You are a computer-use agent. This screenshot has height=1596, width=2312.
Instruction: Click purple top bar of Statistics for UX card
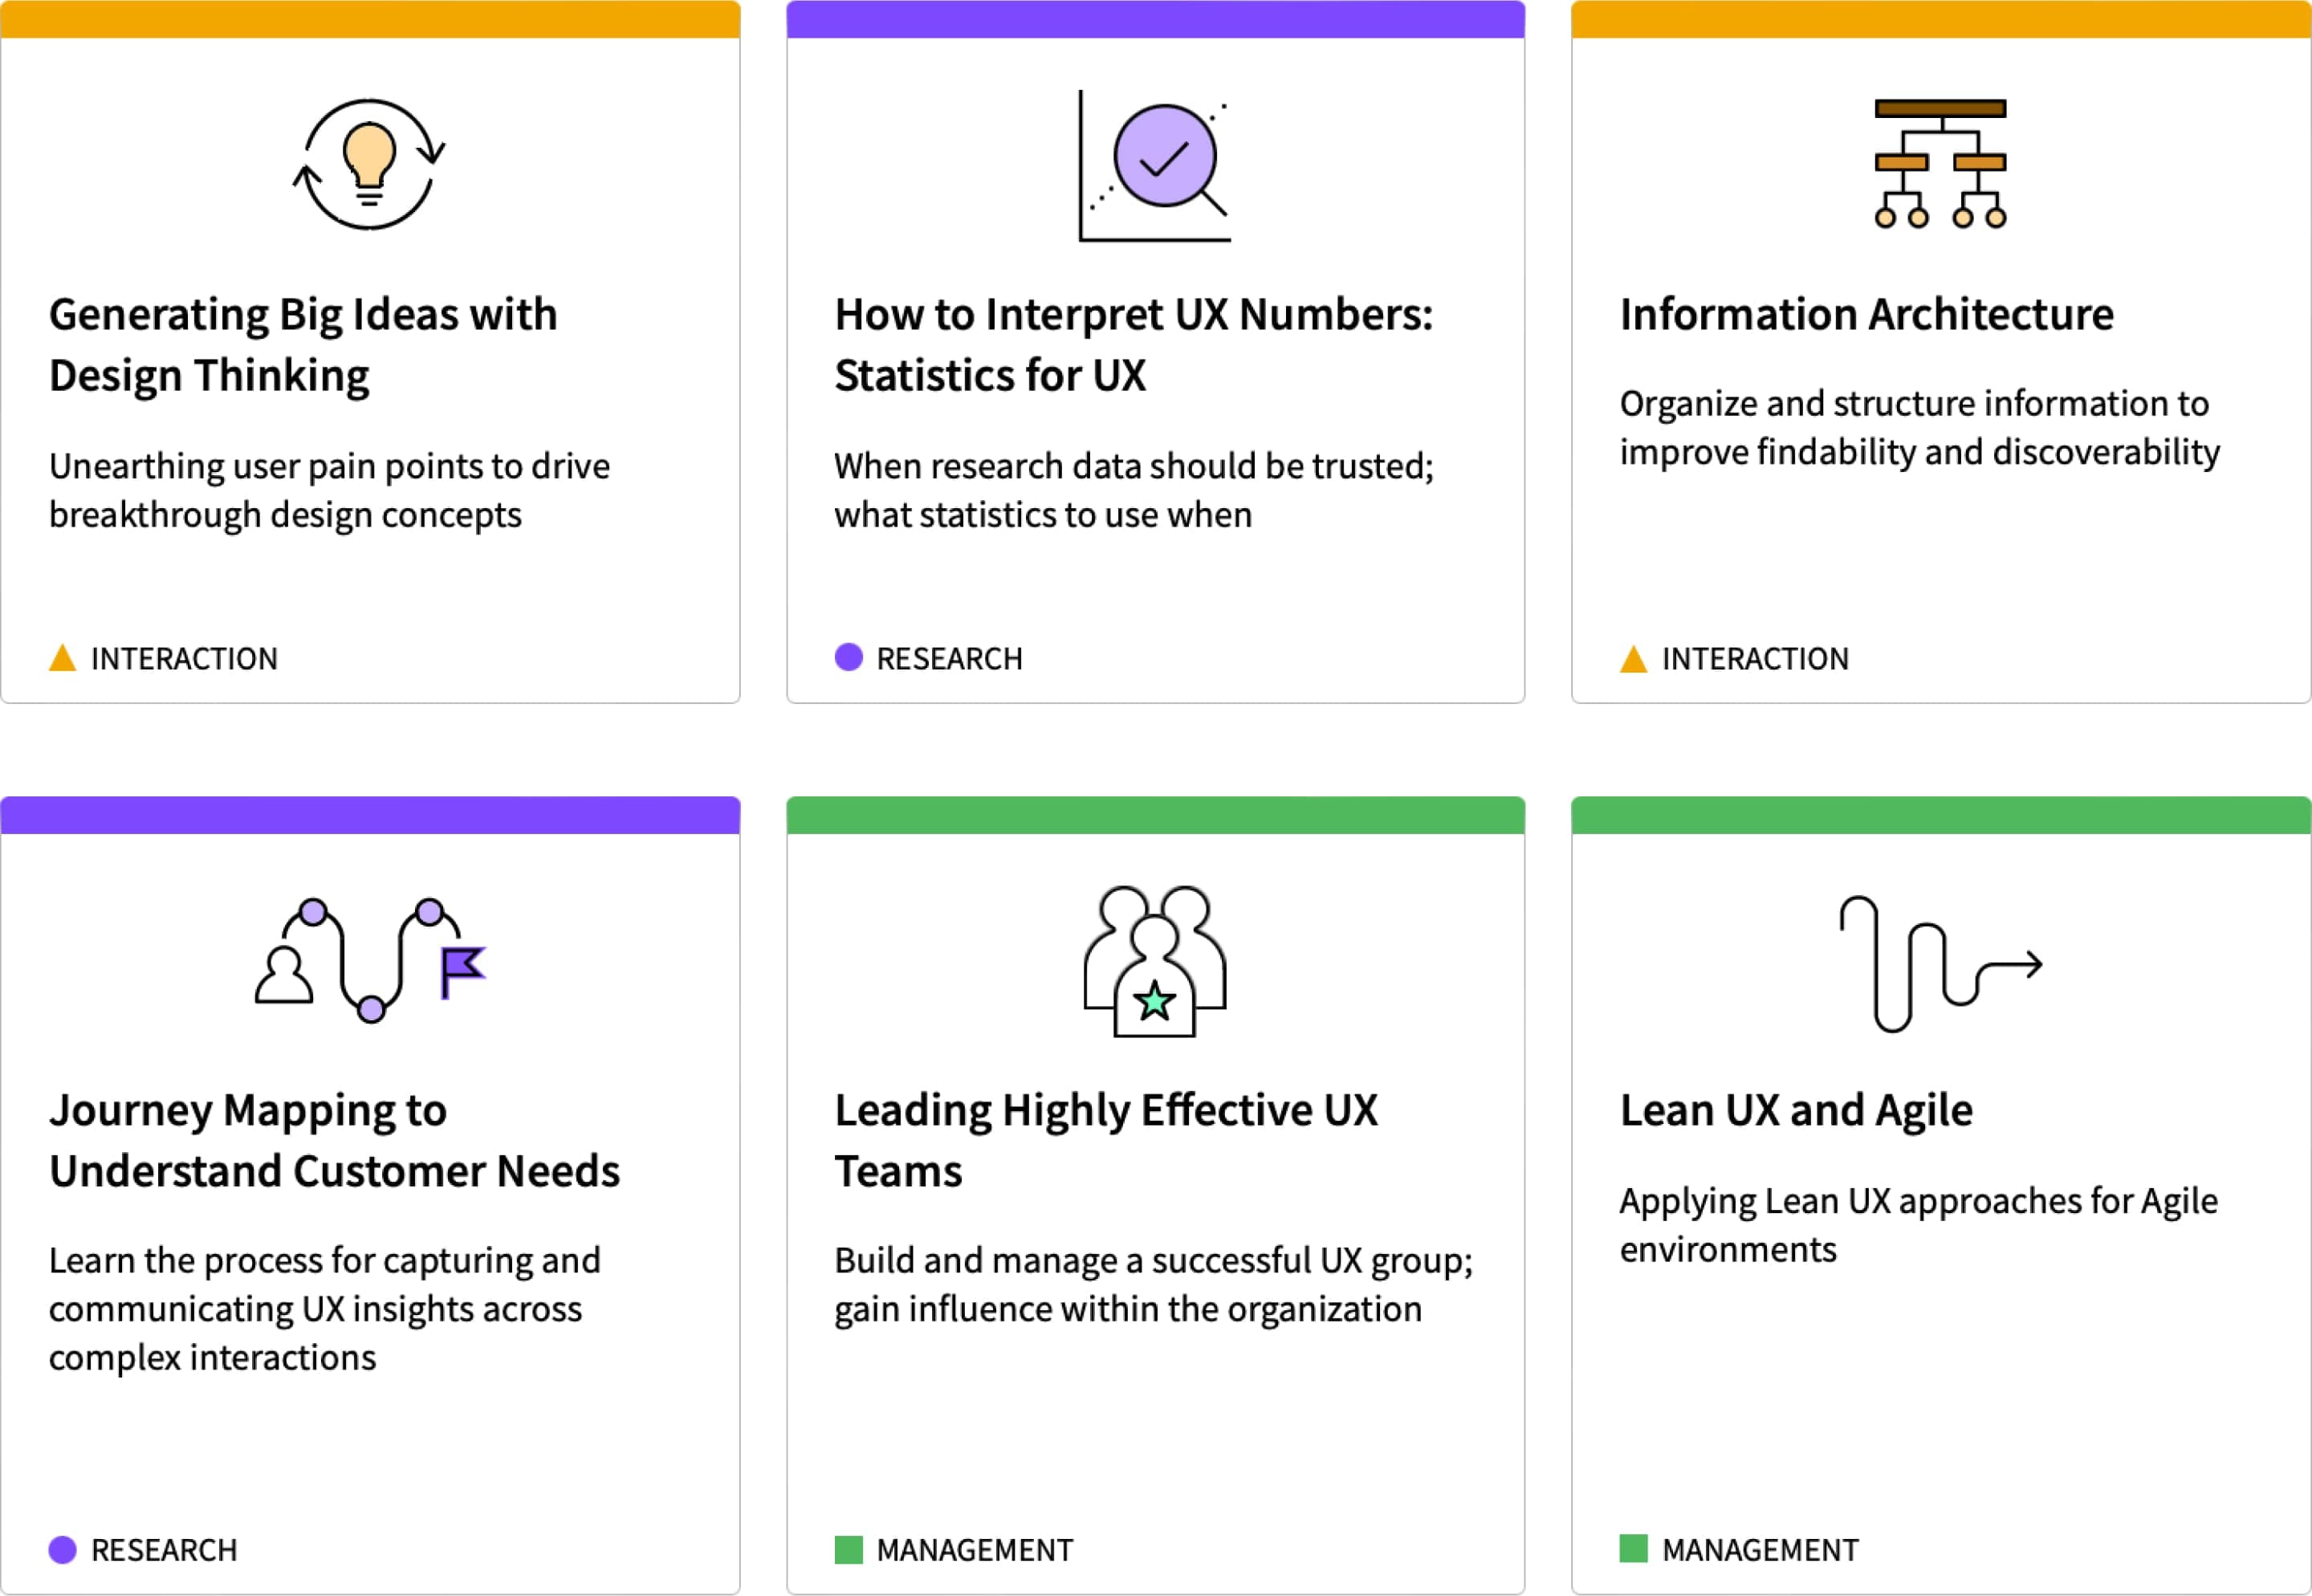[1155, 19]
